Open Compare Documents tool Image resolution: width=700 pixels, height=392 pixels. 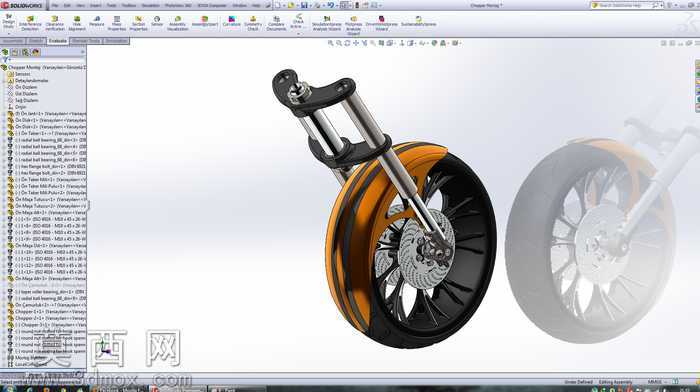pos(276,23)
